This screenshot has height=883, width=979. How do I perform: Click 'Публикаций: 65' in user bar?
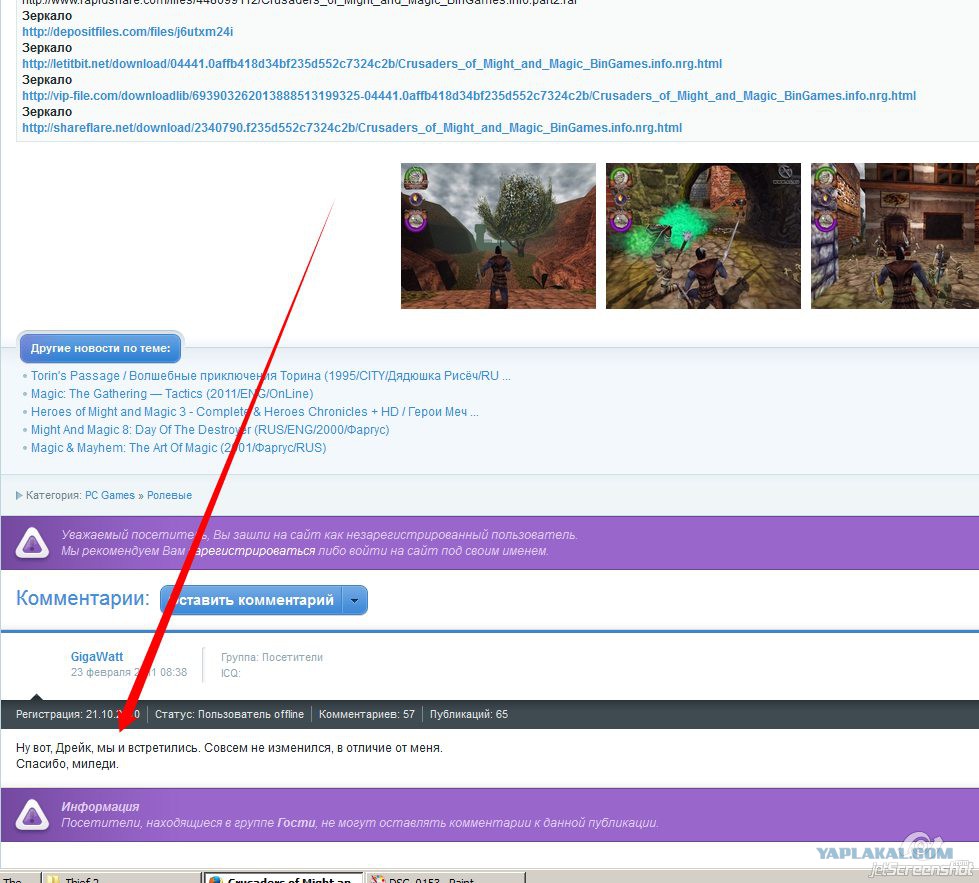click(468, 714)
